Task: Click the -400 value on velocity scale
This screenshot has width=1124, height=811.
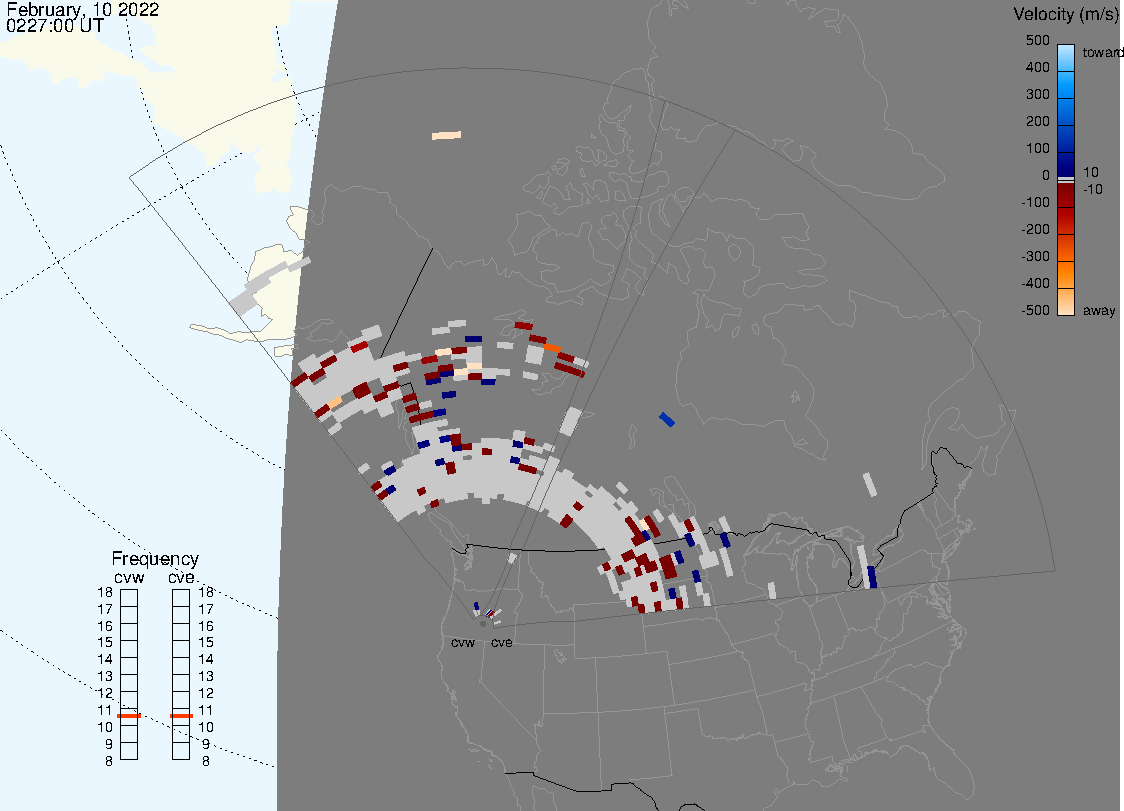Action: [x=1035, y=283]
